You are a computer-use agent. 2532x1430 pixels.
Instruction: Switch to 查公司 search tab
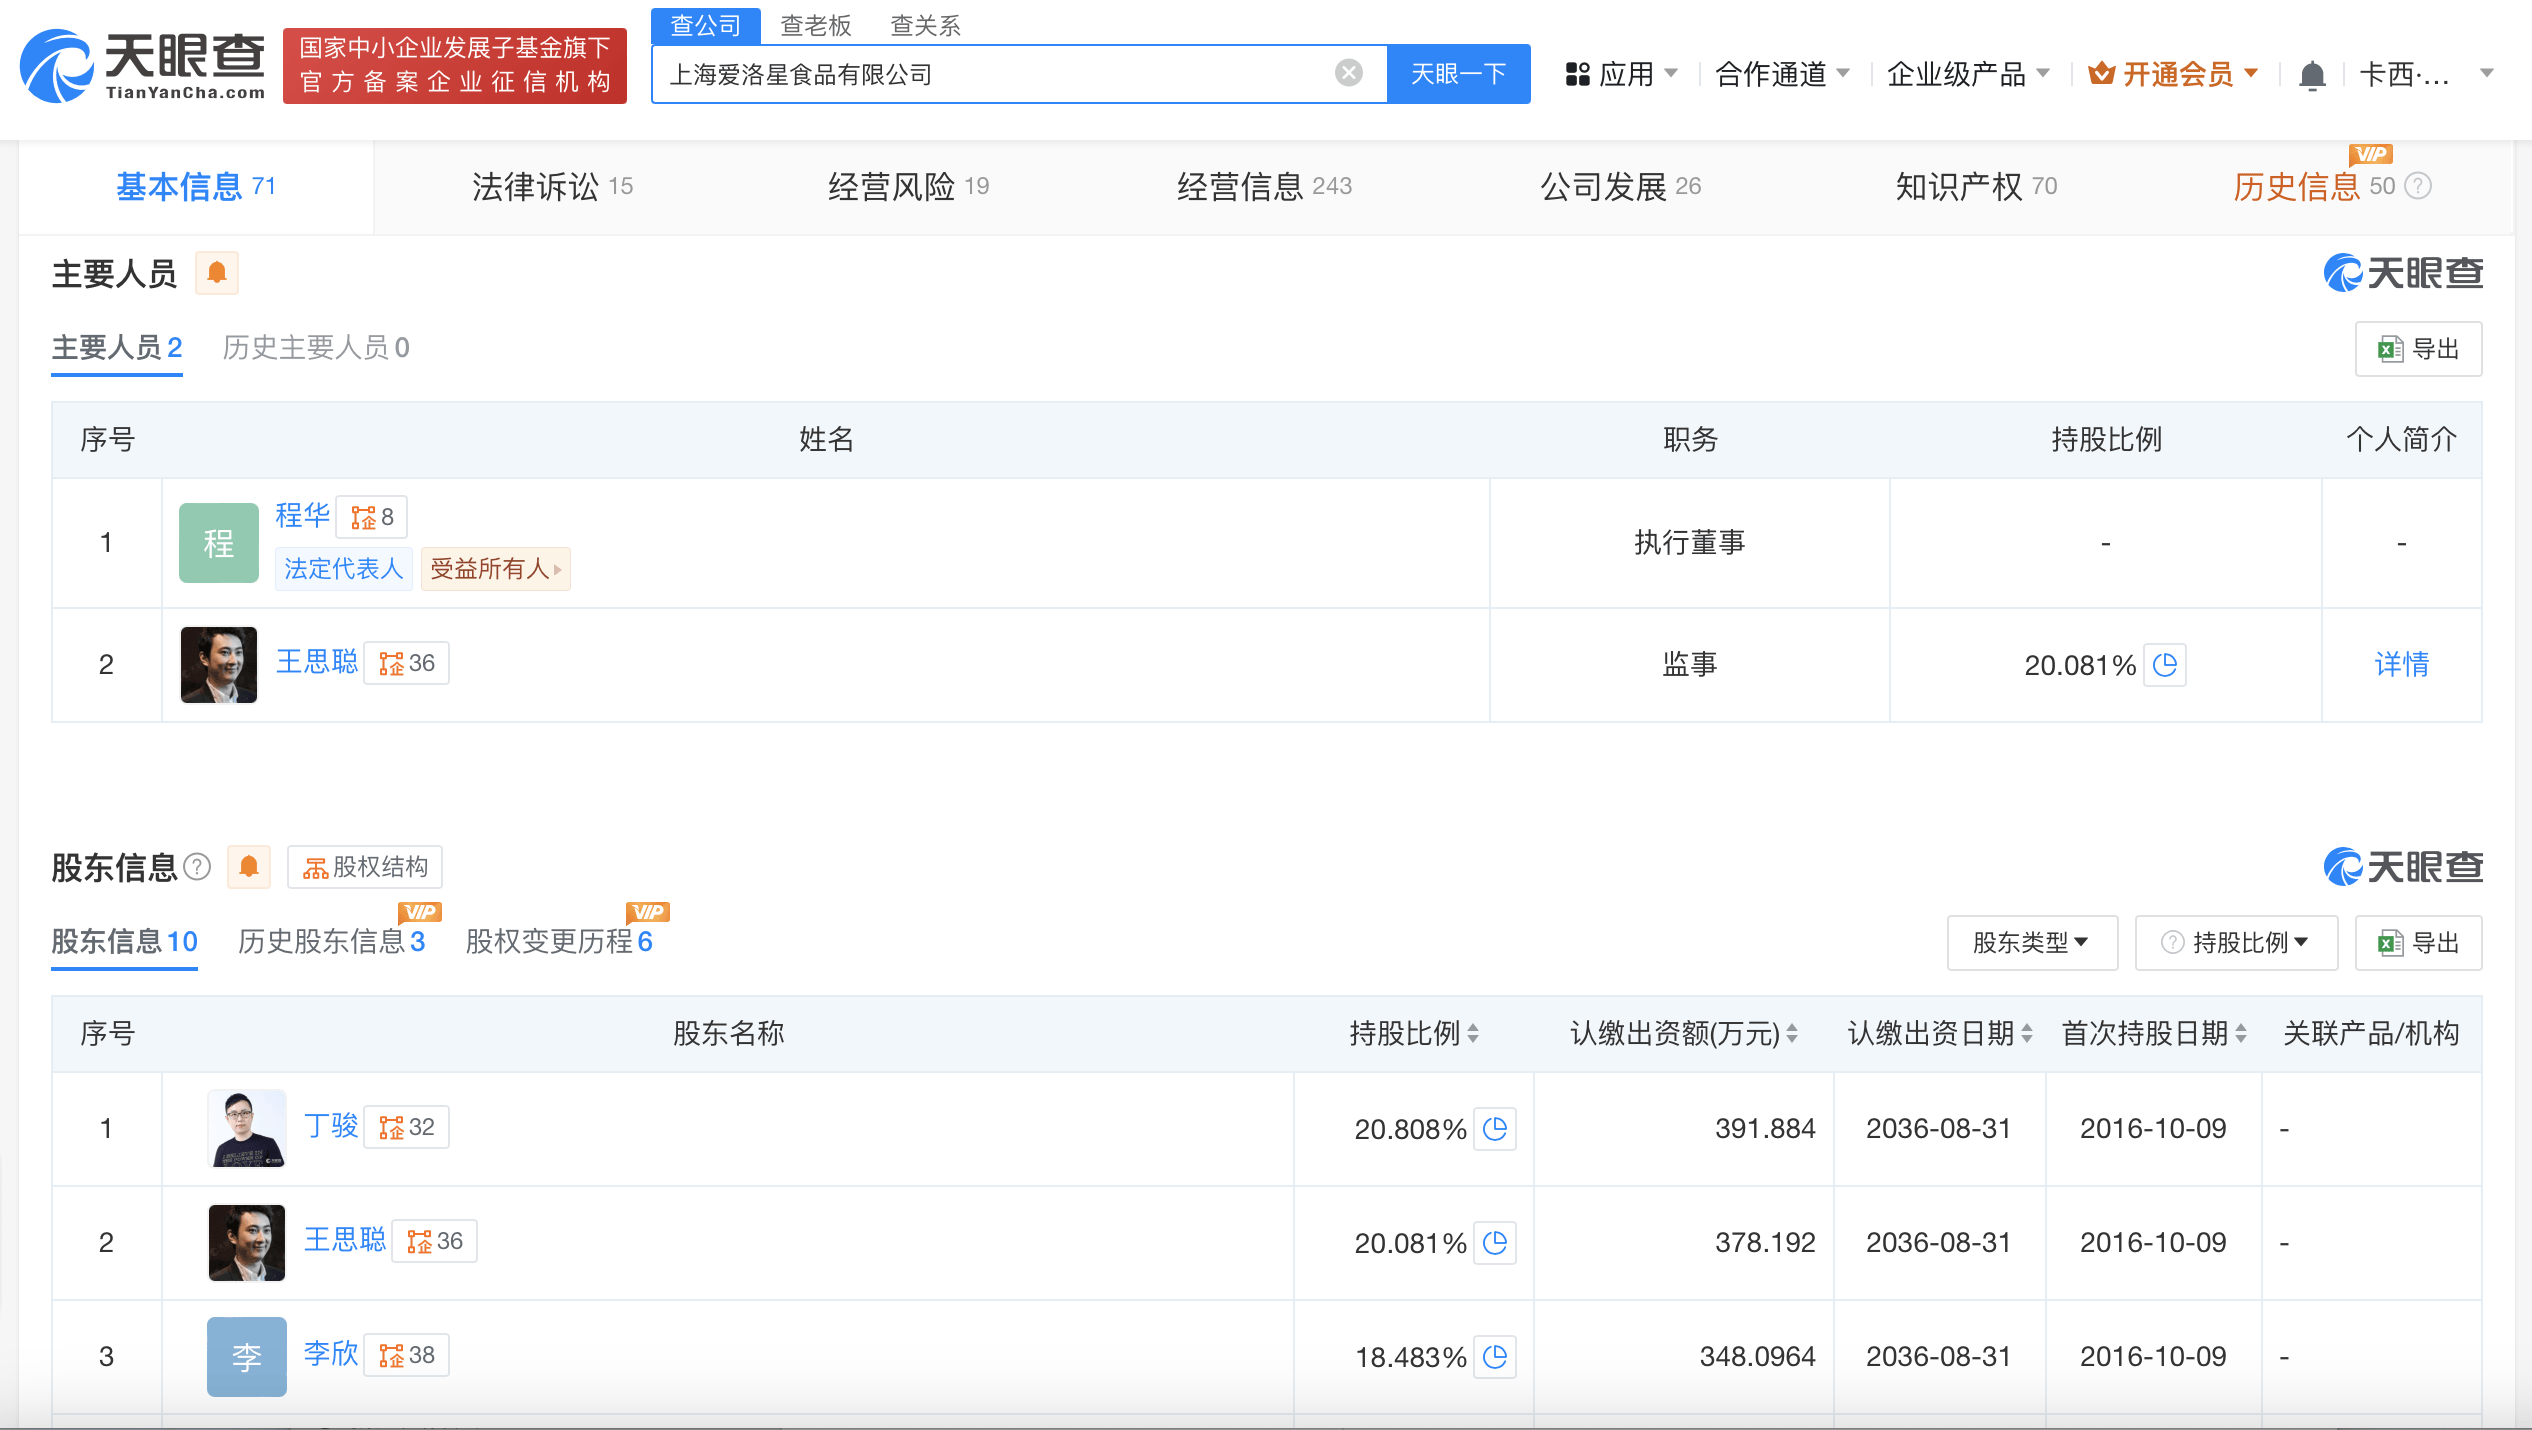pos(706,25)
